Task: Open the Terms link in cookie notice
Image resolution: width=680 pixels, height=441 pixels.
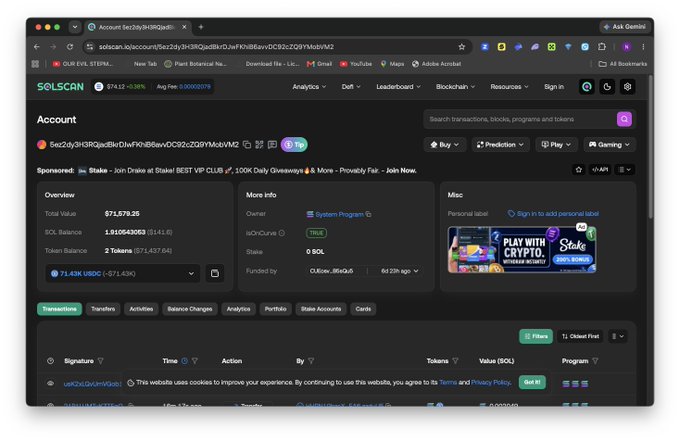Action: pos(448,382)
